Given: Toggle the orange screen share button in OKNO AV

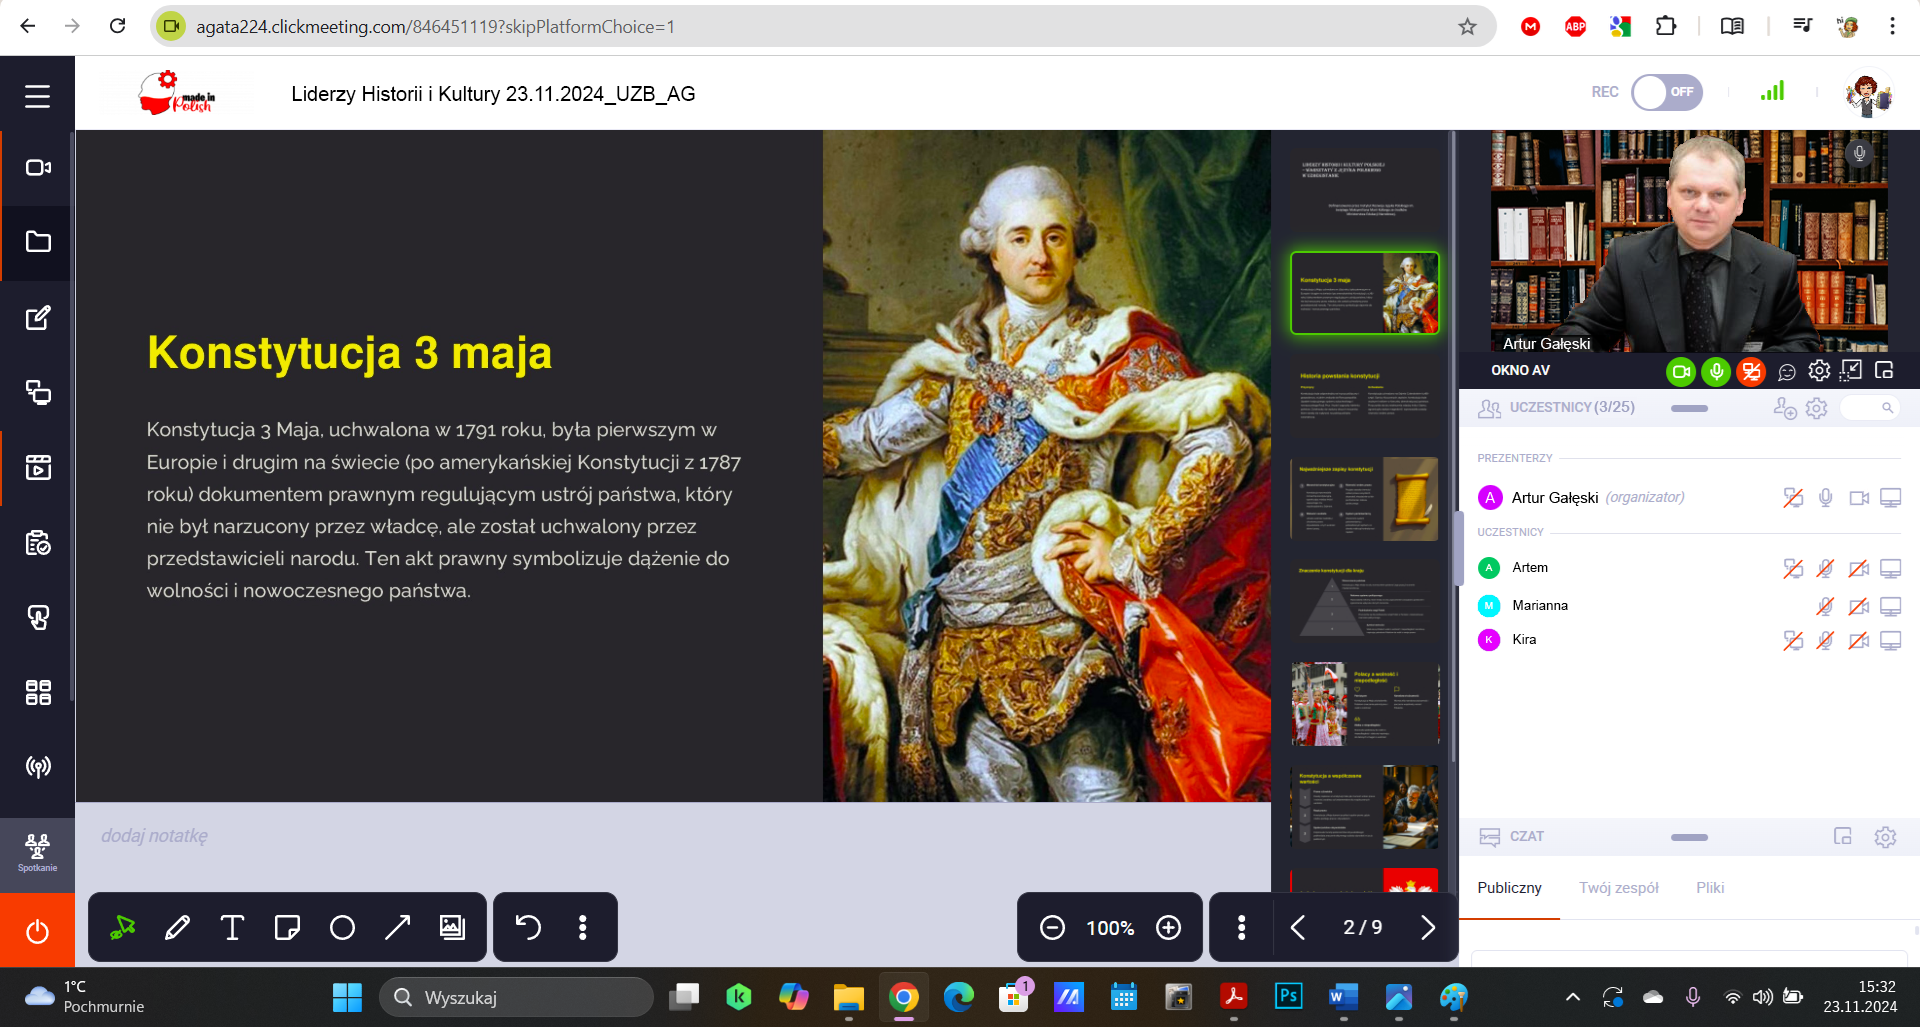Looking at the screenshot, I should click(1751, 371).
